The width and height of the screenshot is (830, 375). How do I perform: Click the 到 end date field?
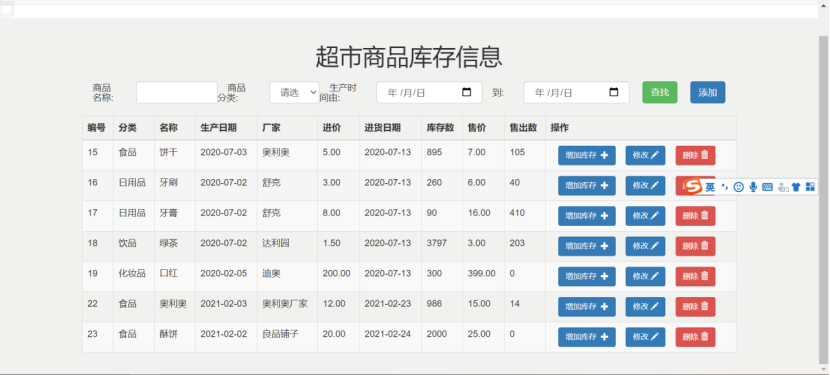coord(576,92)
